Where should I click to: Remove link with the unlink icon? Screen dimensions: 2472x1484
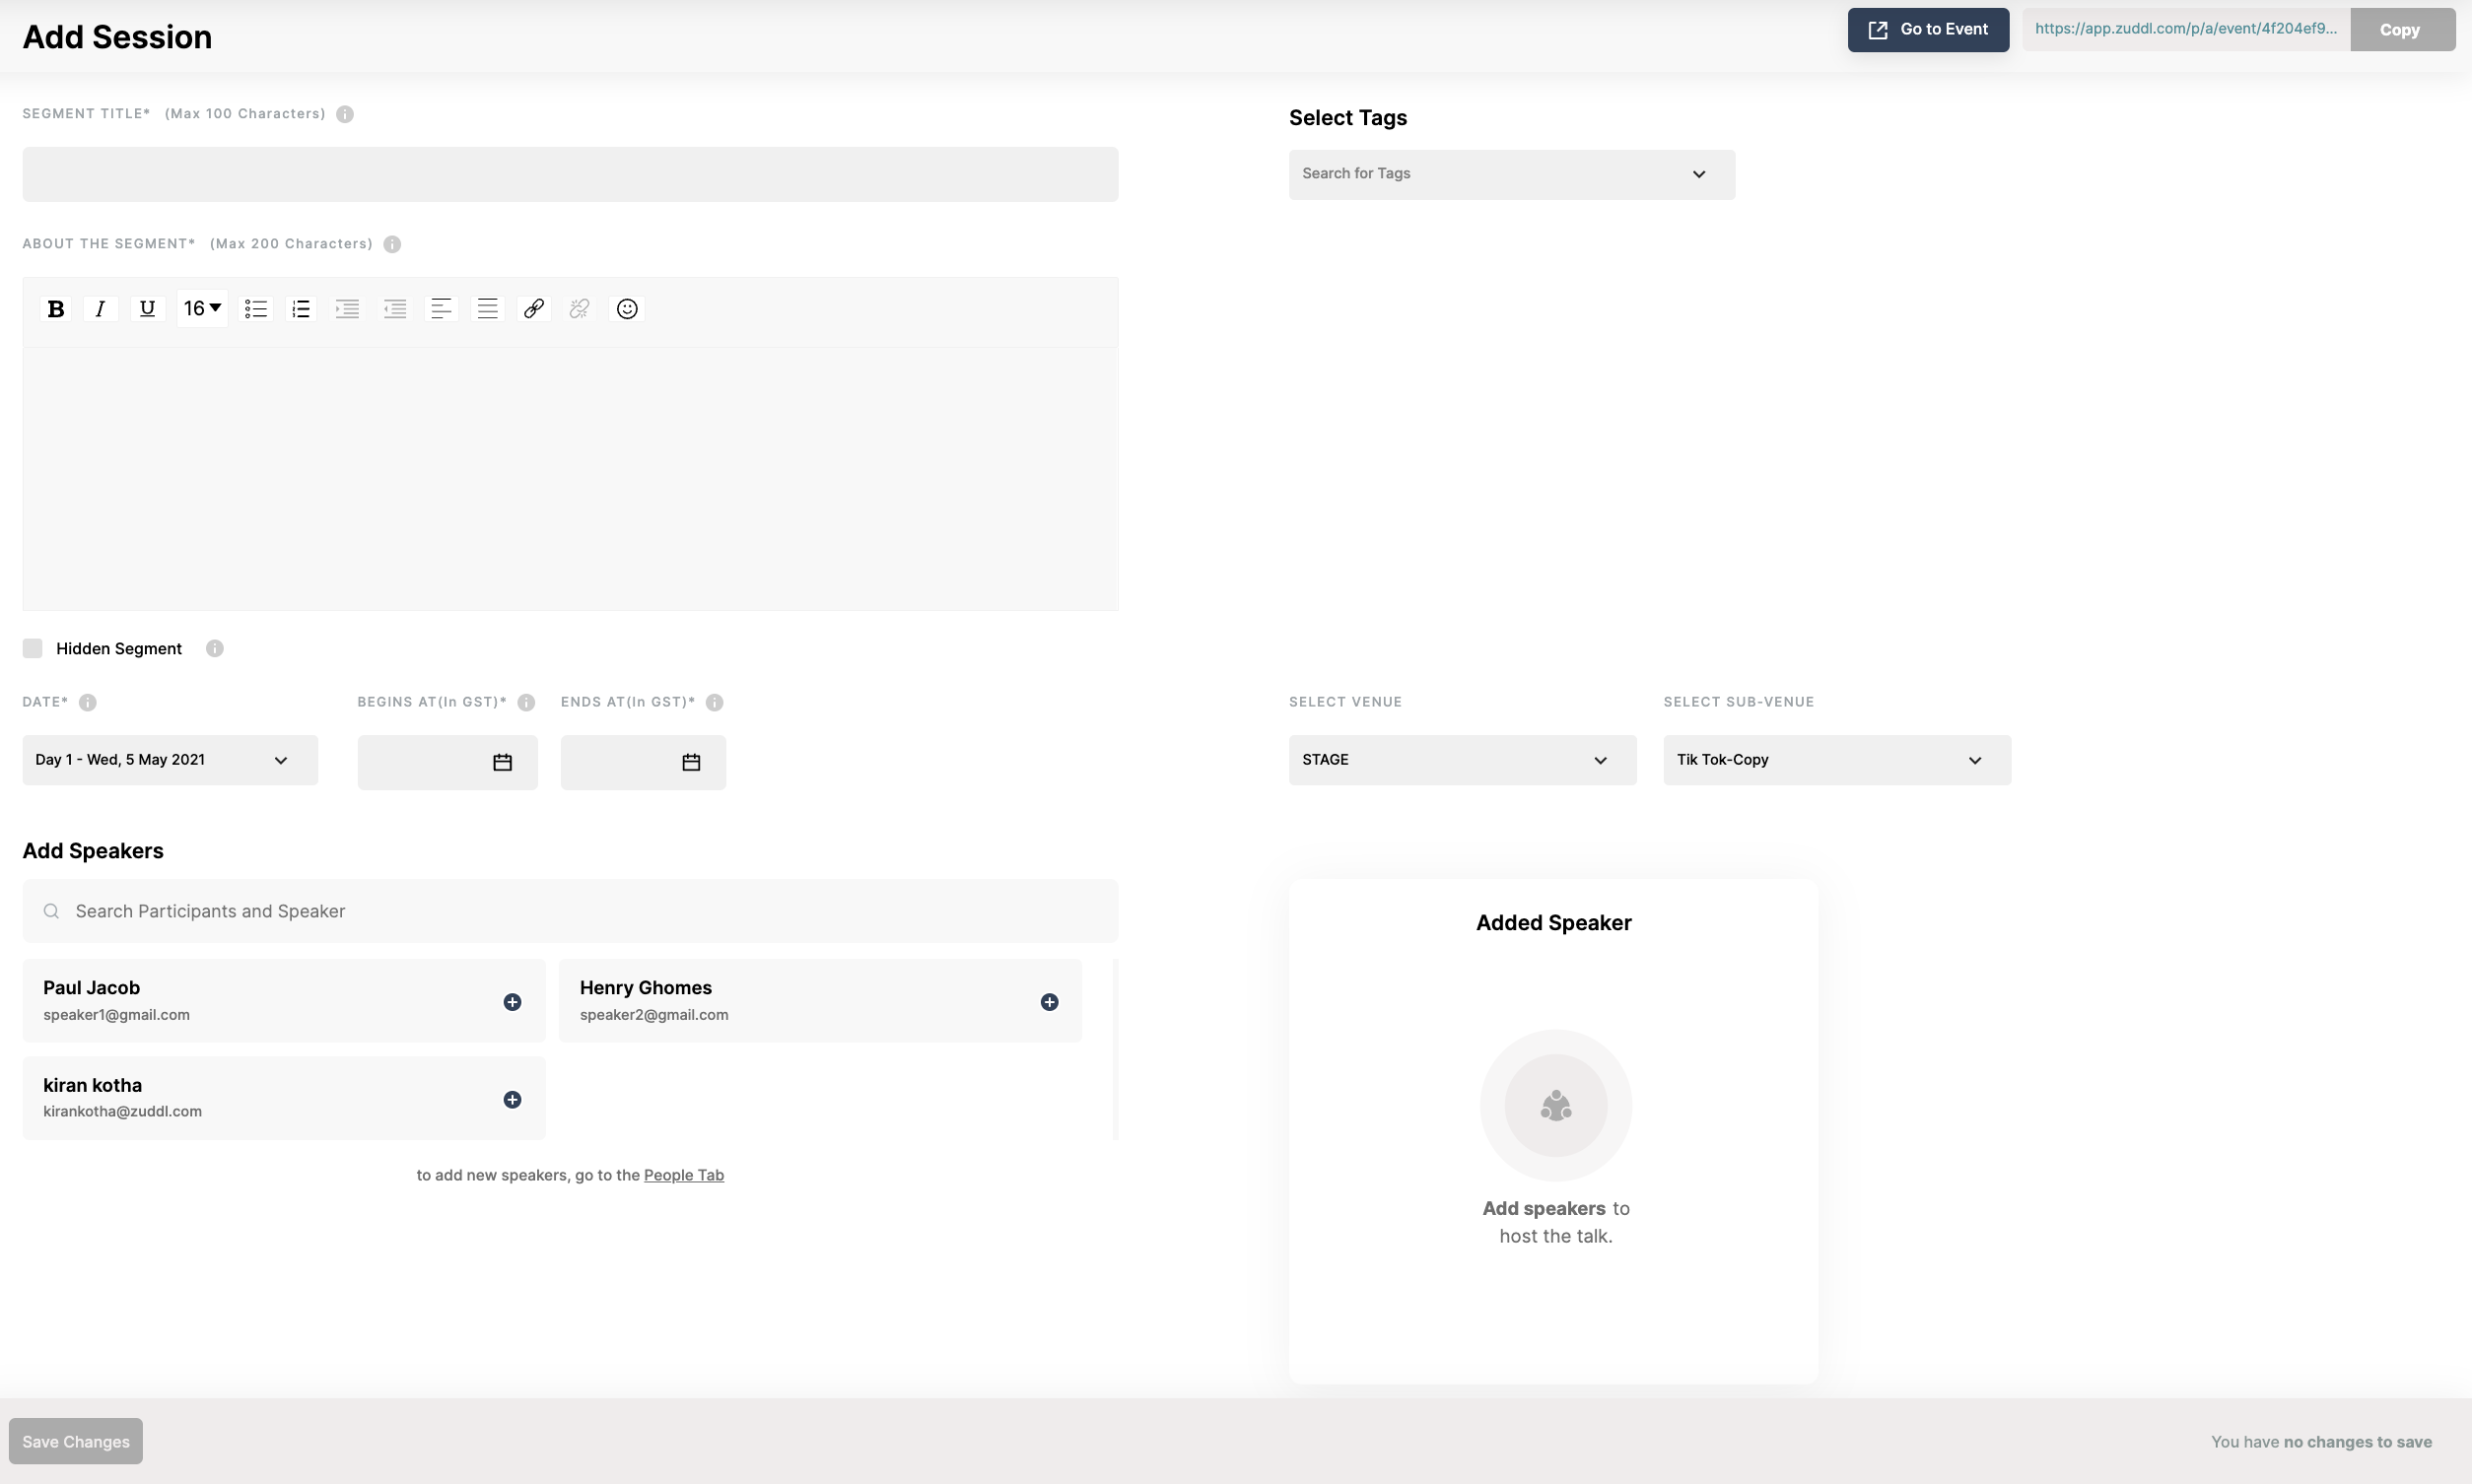579,309
